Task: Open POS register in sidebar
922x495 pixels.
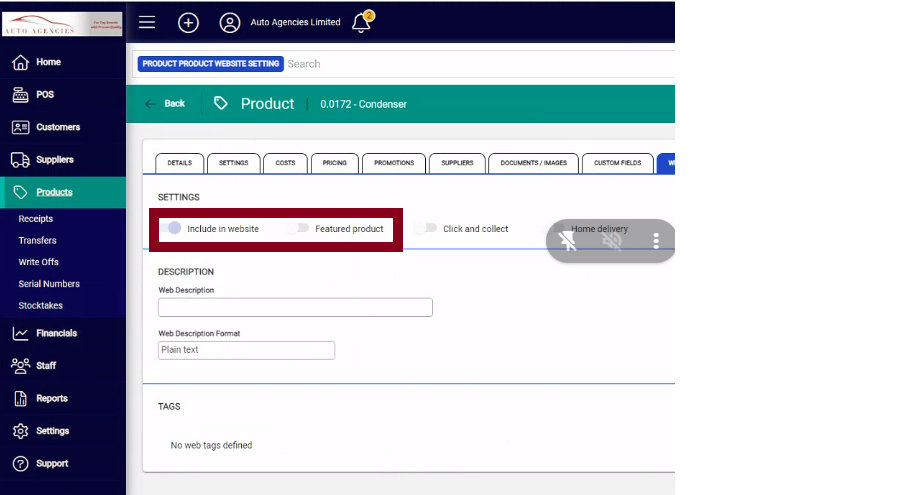Action: click(44, 95)
